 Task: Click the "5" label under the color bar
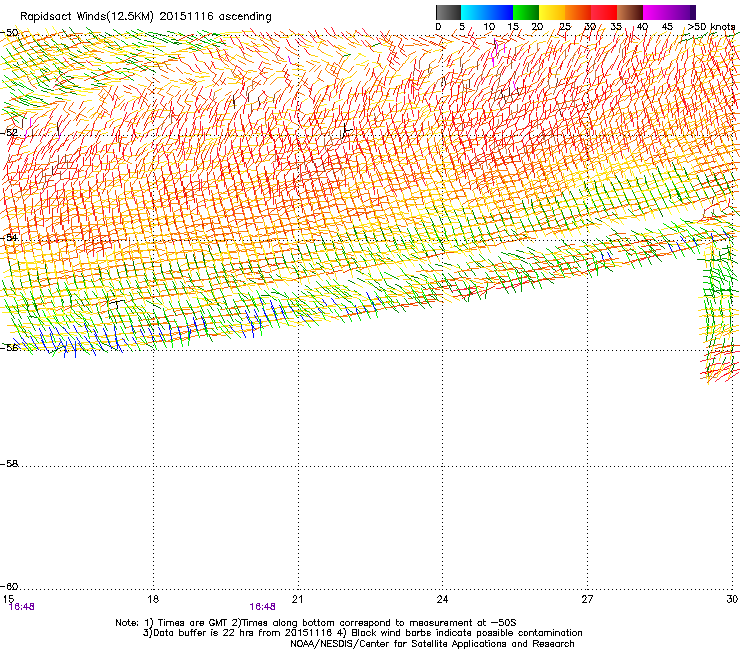point(462,27)
